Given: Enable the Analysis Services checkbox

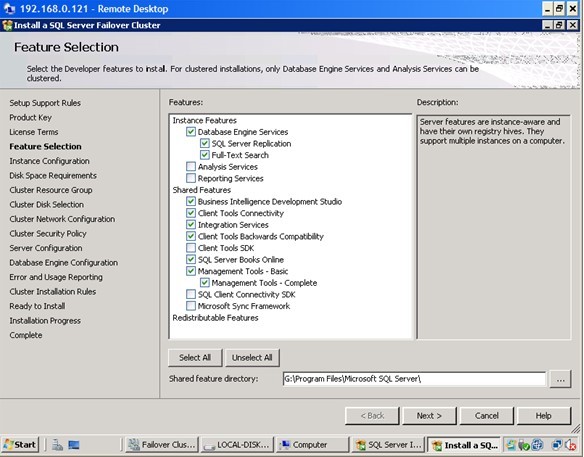Looking at the screenshot, I should (191, 166).
